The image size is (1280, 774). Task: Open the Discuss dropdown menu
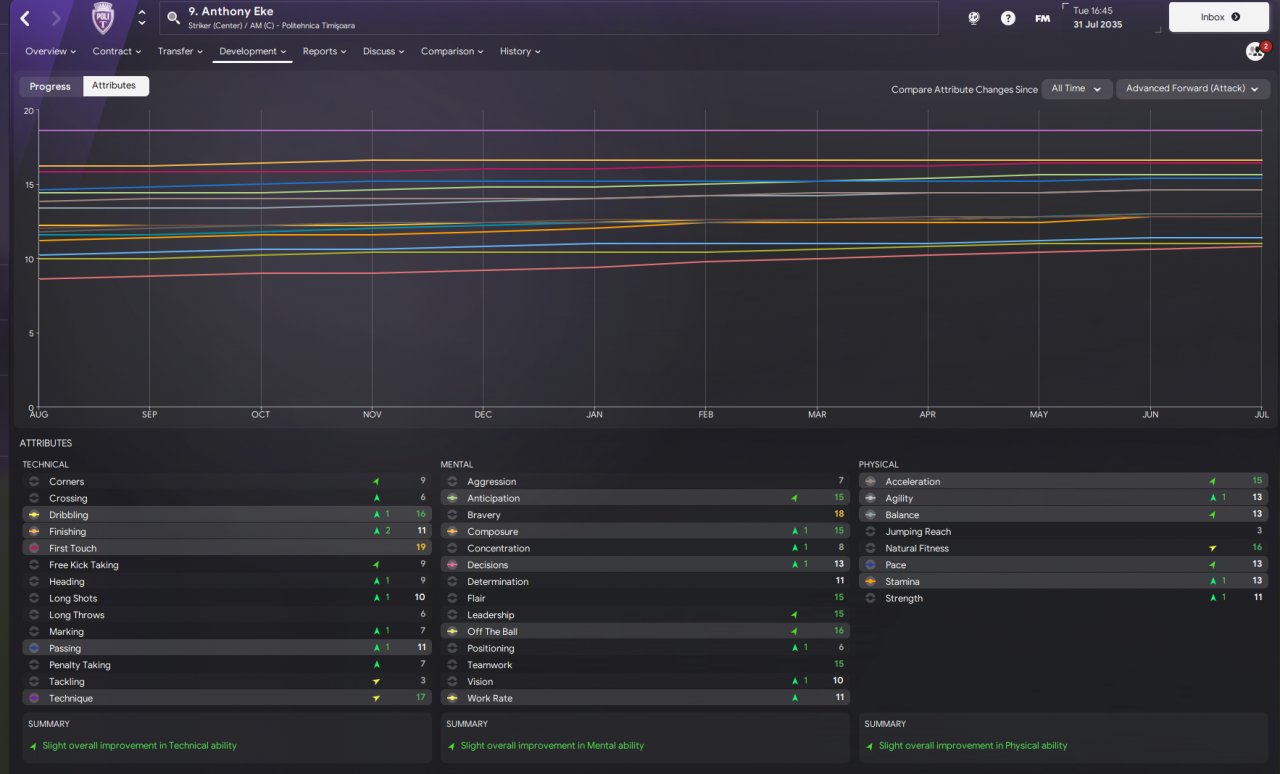(x=384, y=51)
